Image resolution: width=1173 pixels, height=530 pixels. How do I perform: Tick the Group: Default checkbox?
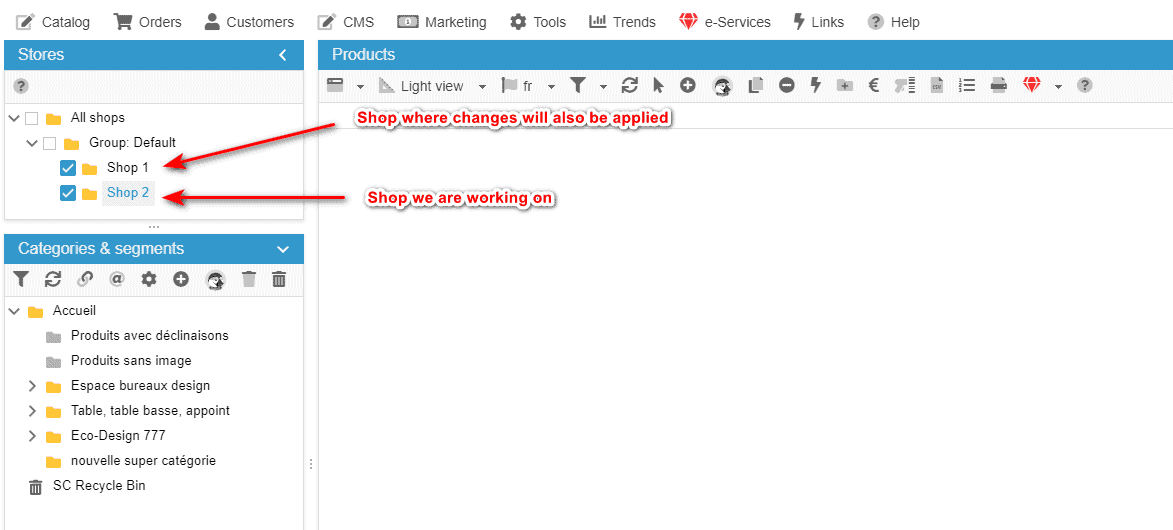[49, 143]
